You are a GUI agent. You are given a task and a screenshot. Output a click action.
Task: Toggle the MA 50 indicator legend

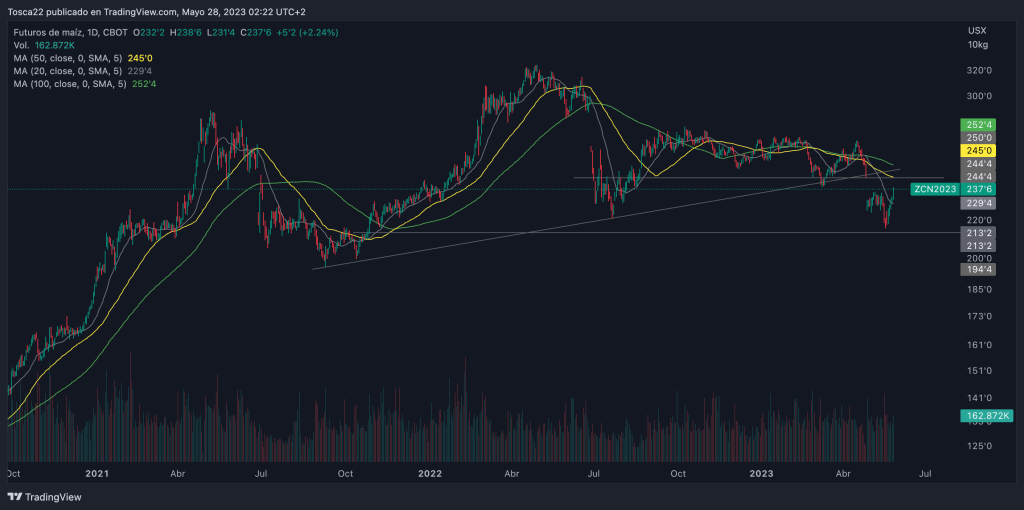click(68, 58)
